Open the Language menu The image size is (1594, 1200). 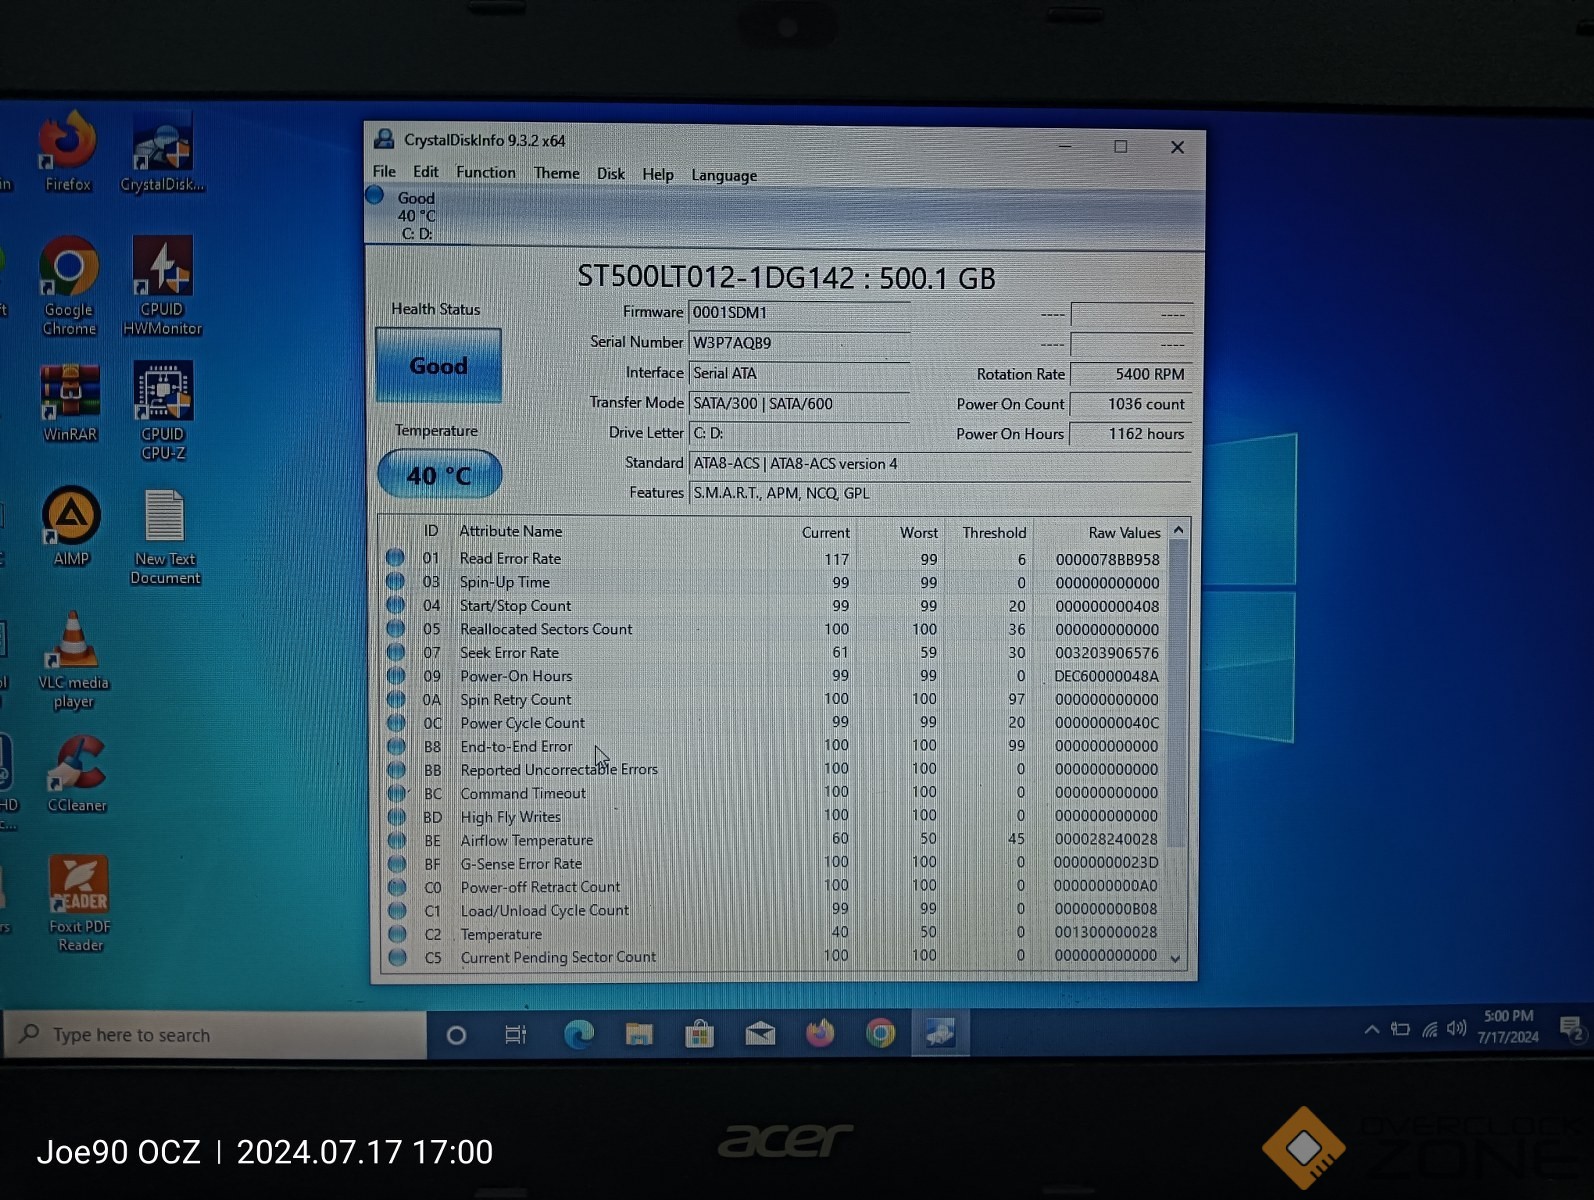(x=724, y=175)
